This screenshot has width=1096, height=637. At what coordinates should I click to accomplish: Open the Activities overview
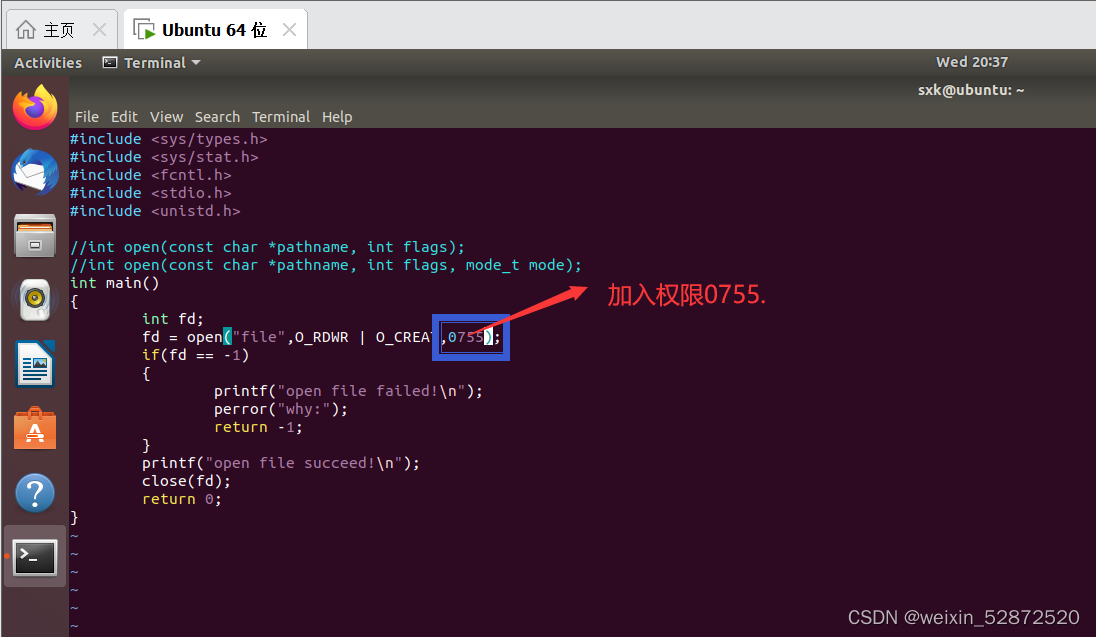pyautogui.click(x=48, y=63)
